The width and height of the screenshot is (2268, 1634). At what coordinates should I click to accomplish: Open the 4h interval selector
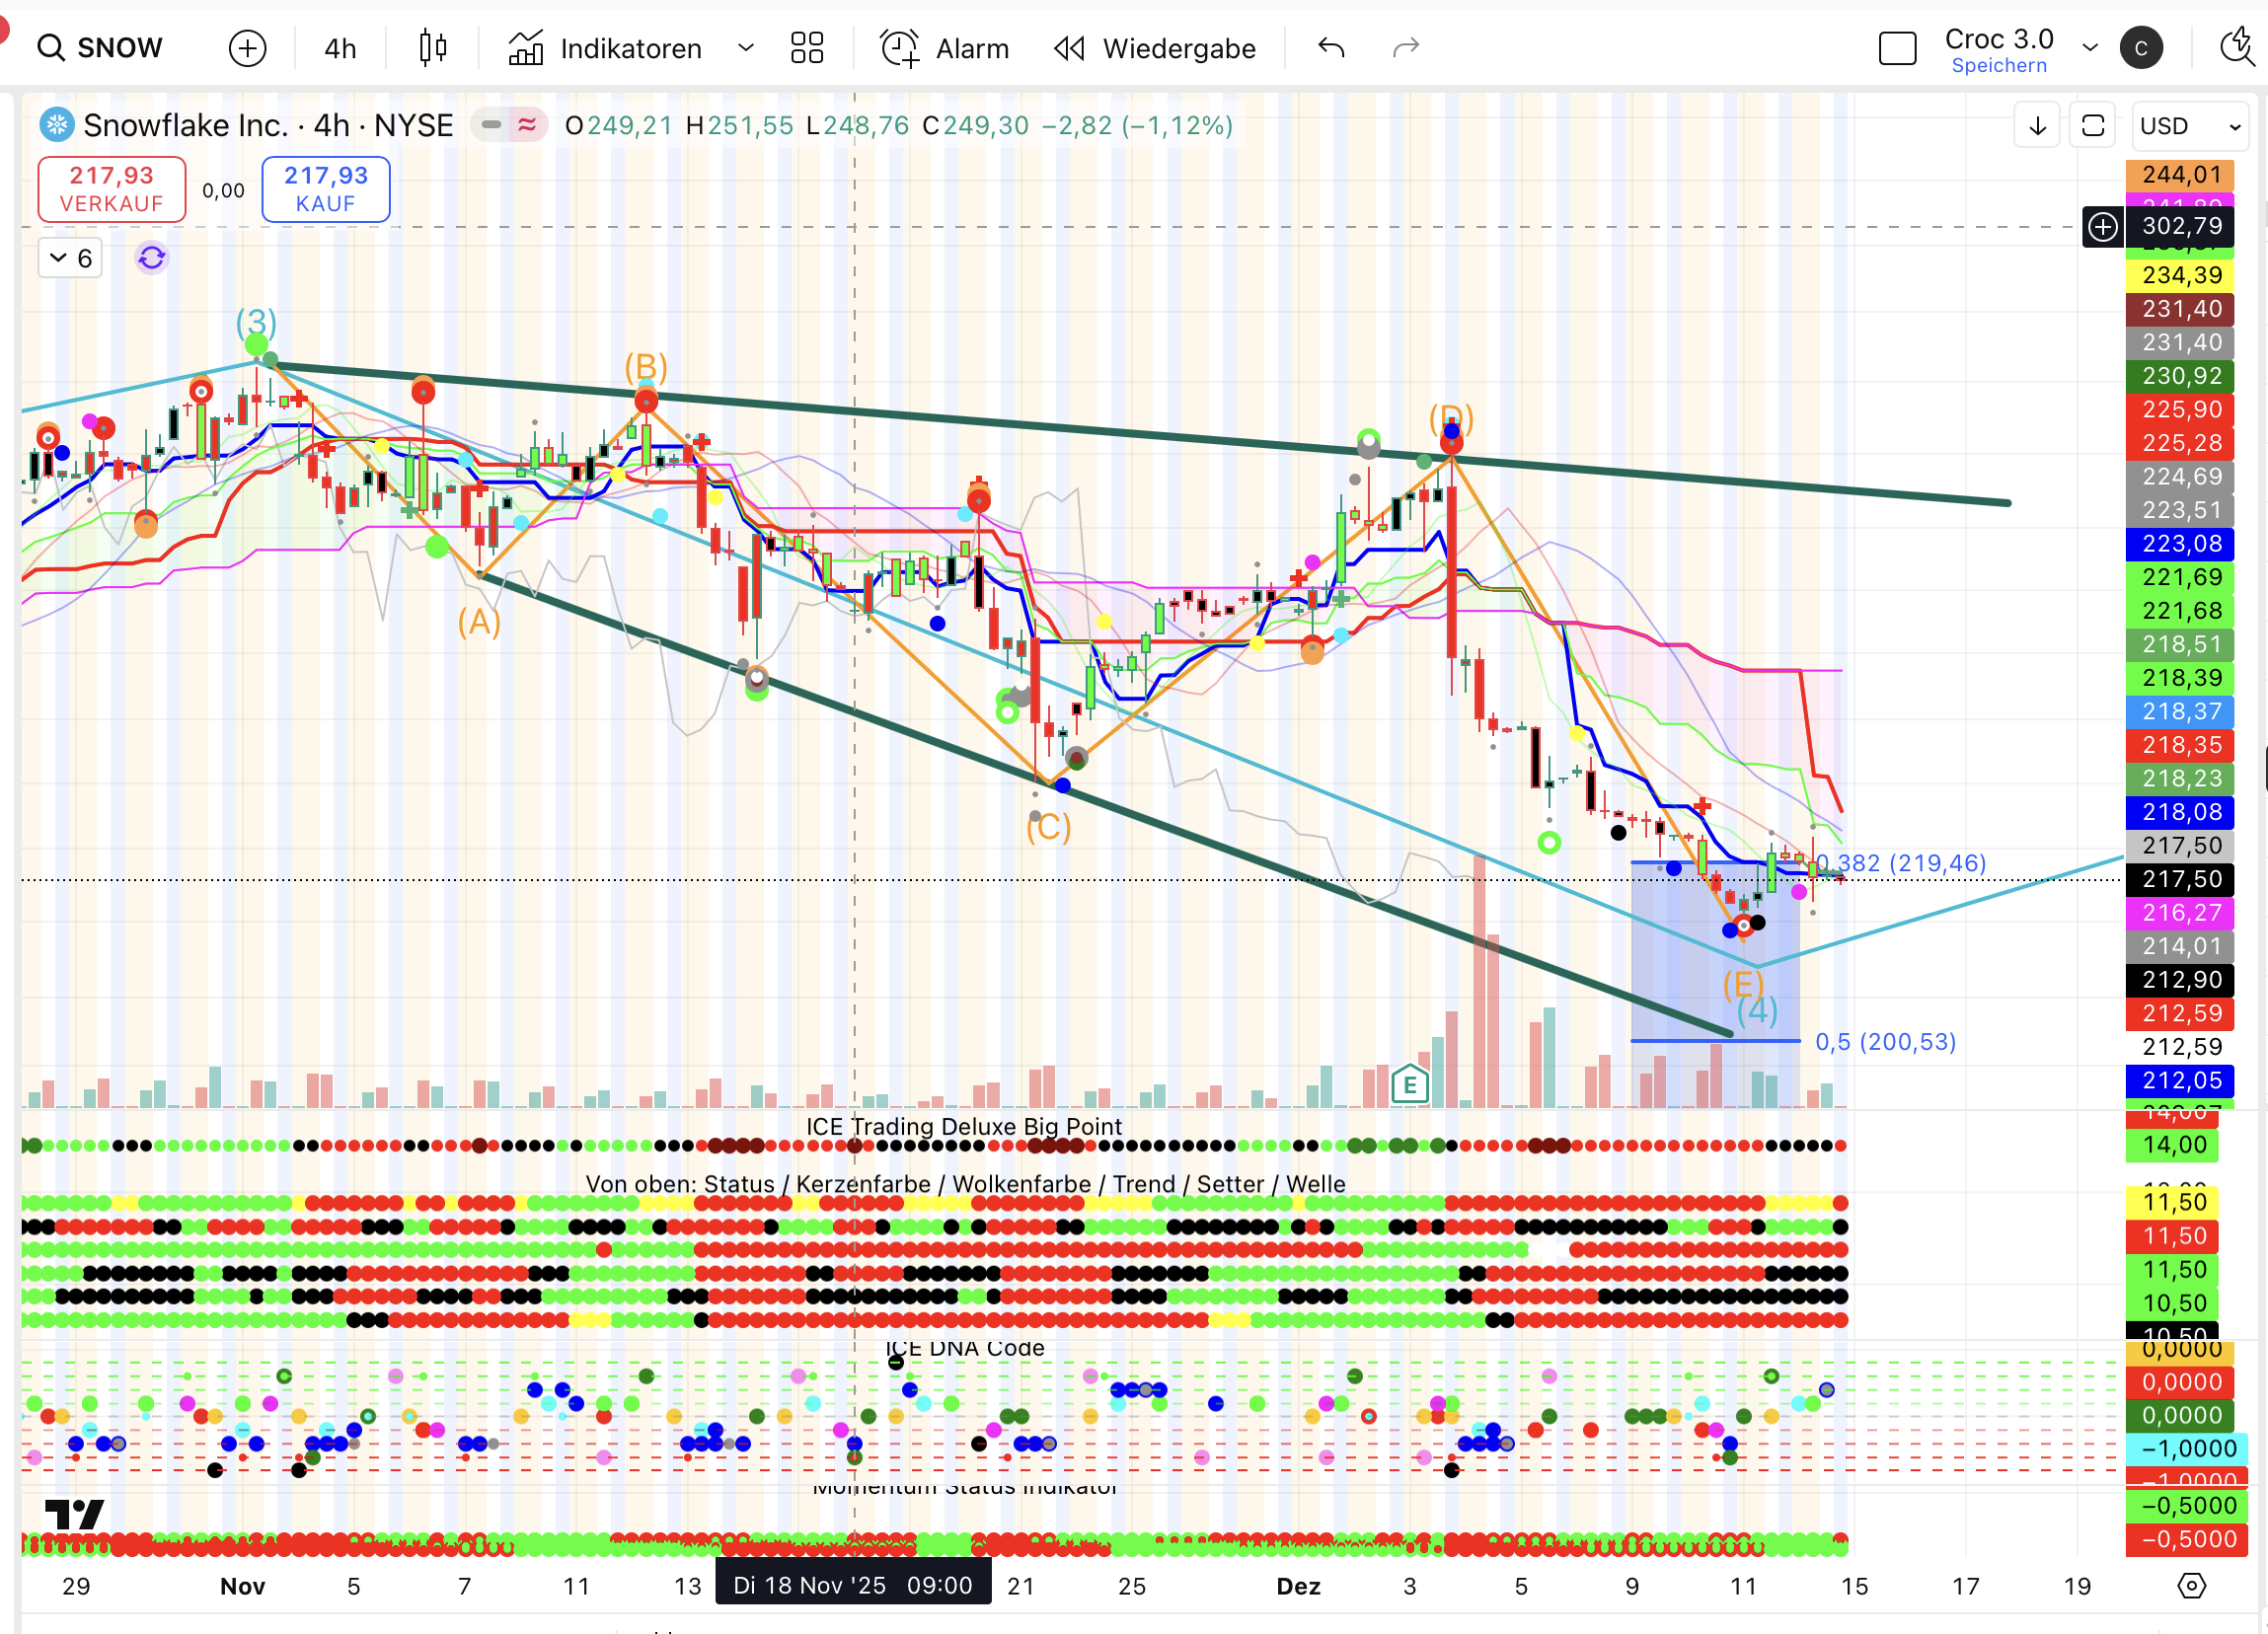(x=340, y=47)
